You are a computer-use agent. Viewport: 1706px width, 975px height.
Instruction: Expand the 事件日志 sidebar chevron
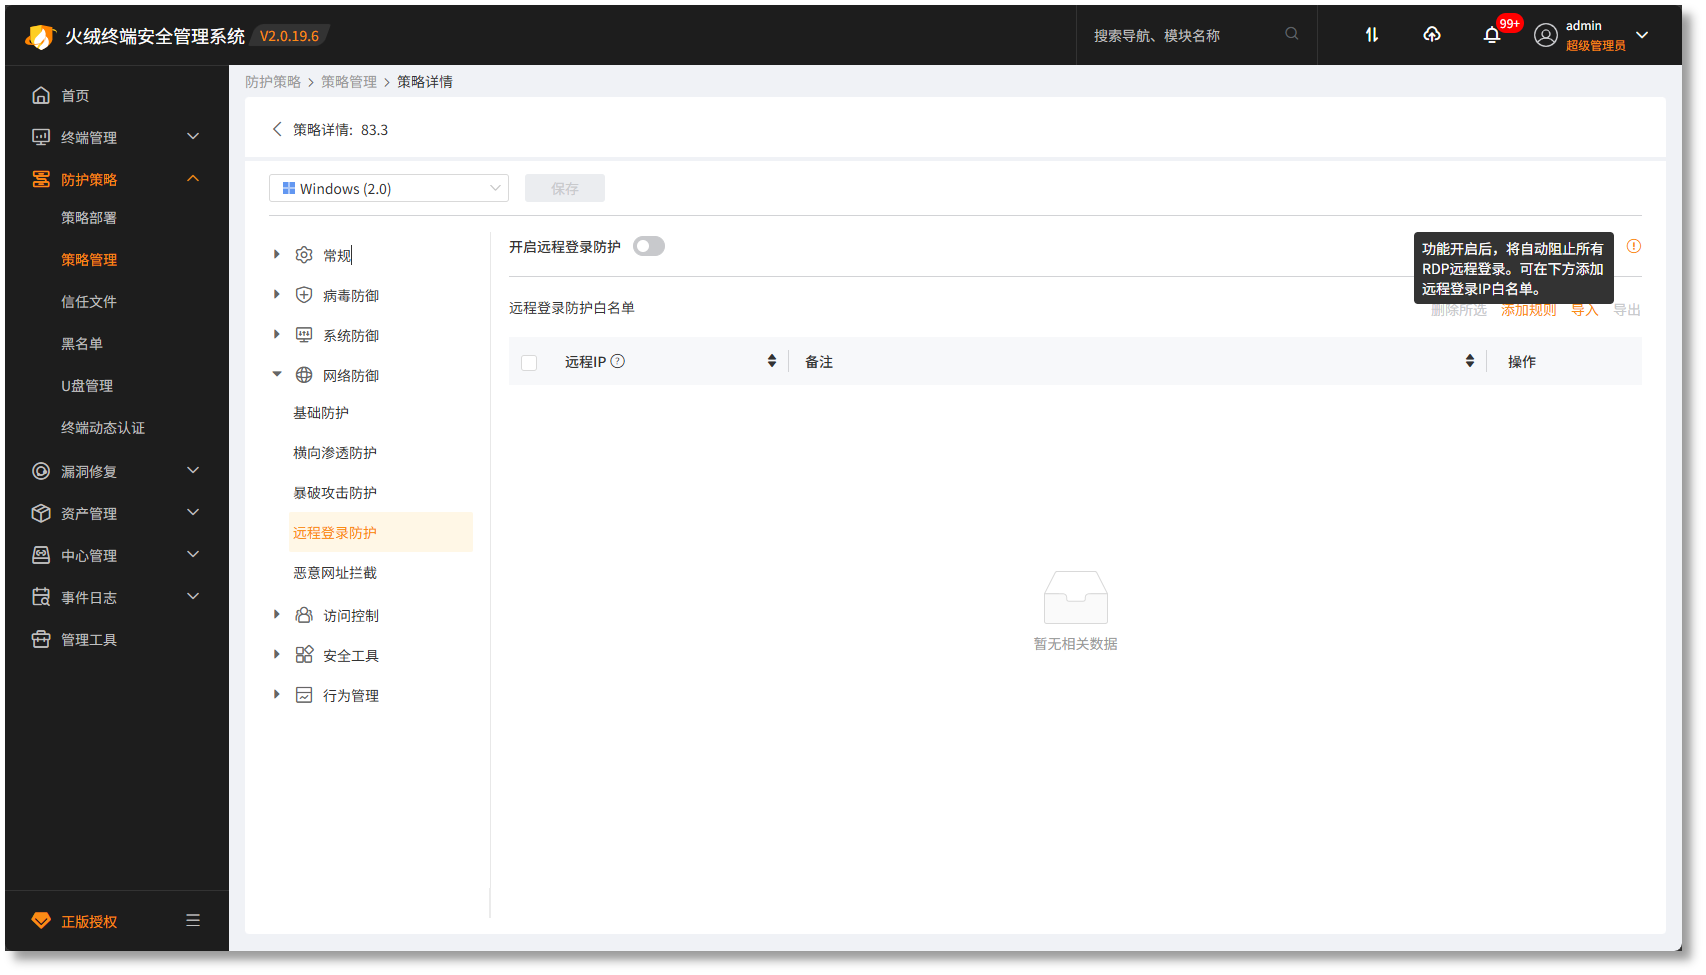coord(193,596)
